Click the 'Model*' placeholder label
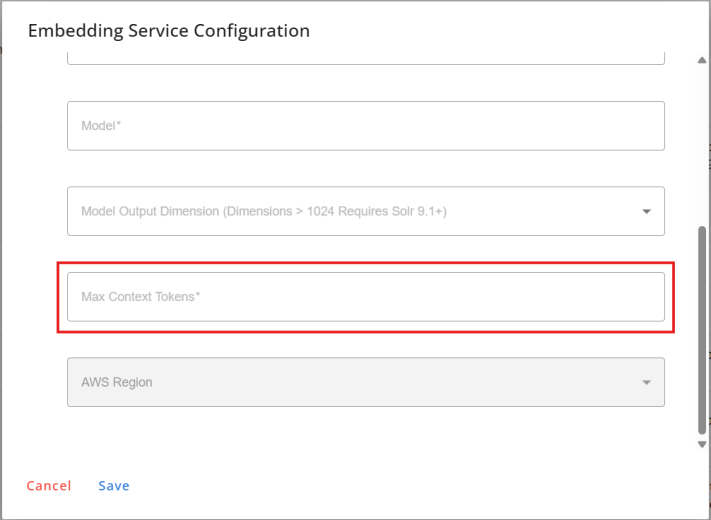 point(100,126)
